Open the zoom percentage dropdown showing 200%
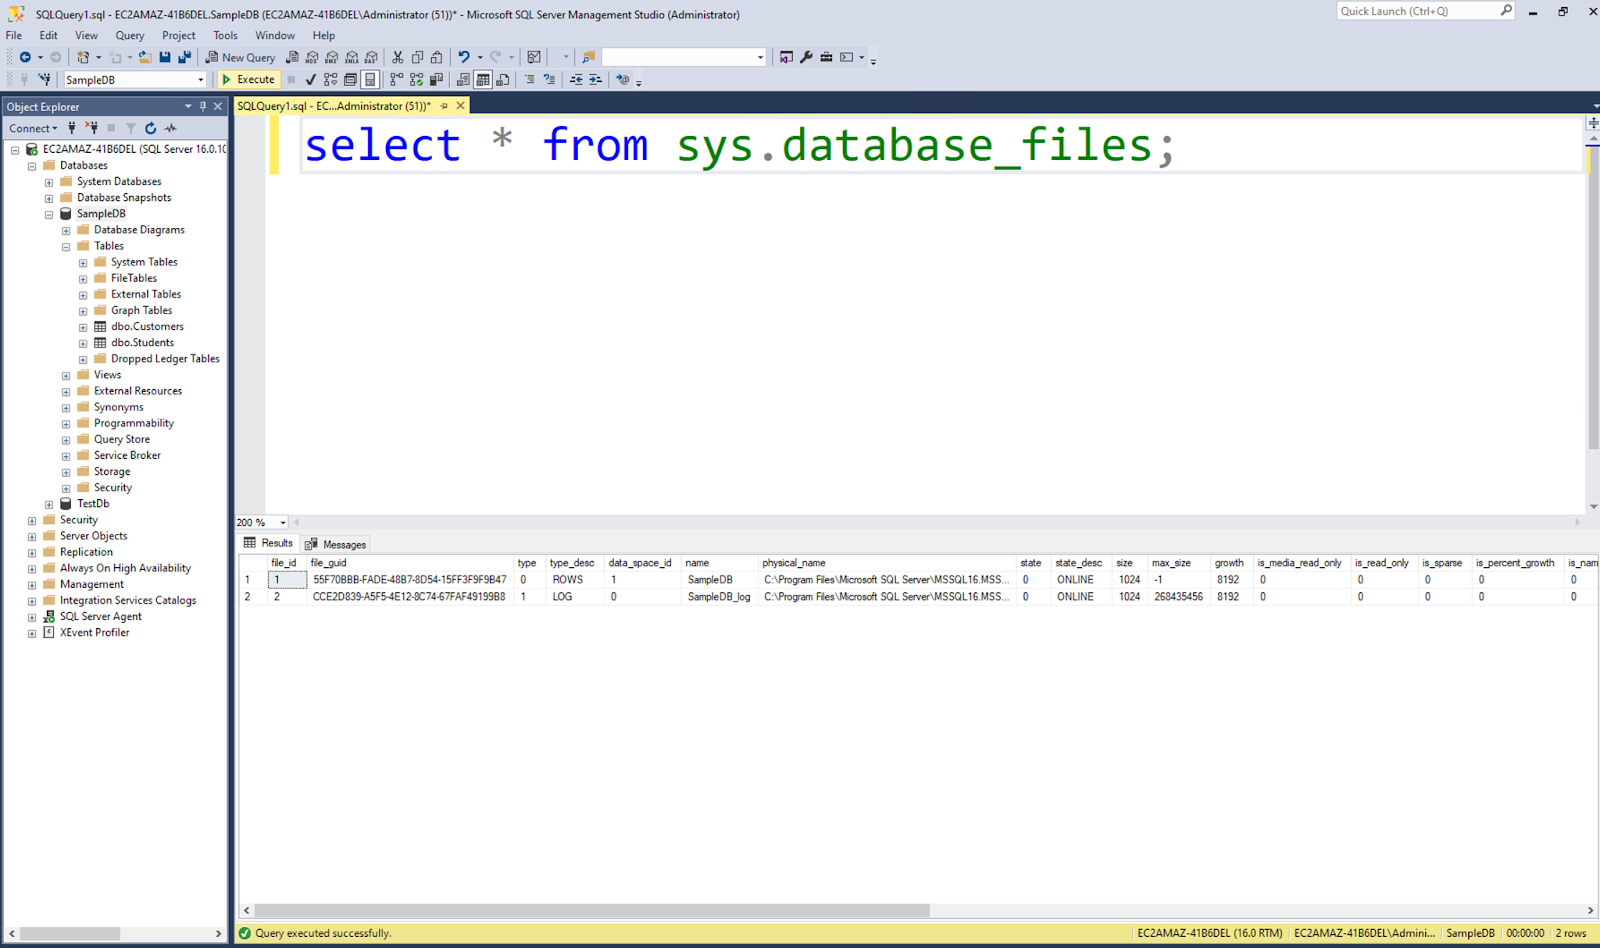This screenshot has width=1600, height=948. coord(281,521)
